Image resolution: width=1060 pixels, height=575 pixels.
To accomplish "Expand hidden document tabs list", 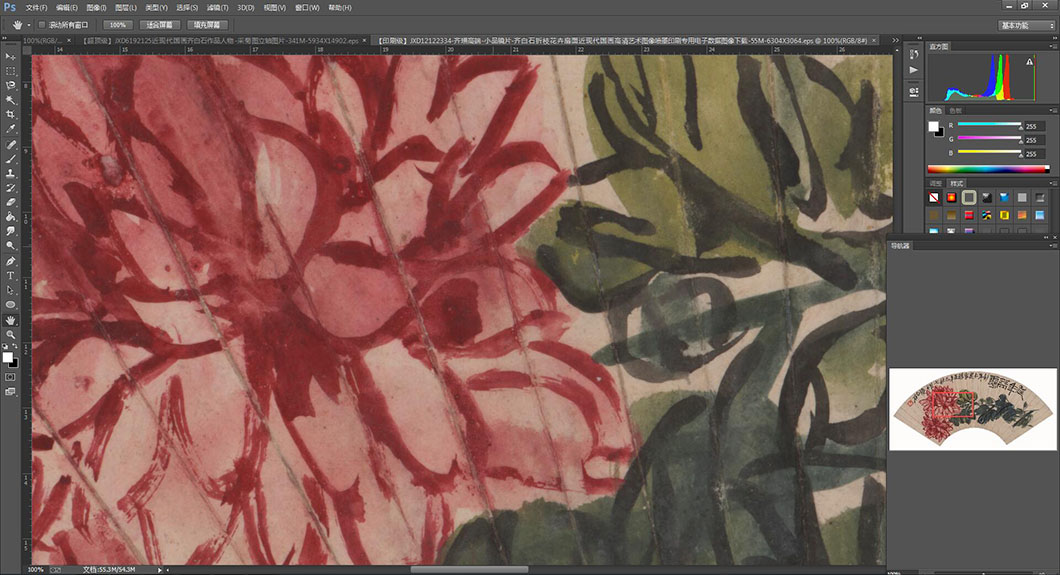I will point(895,41).
